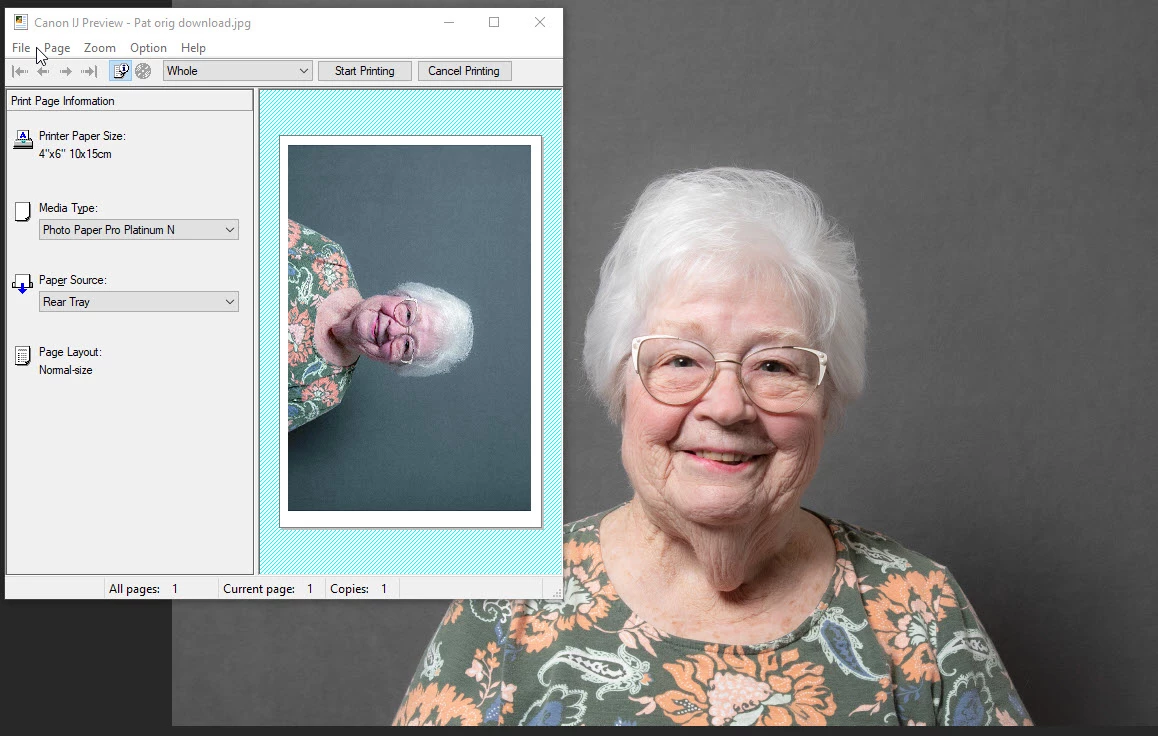
Task: Toggle the Print Page Information view icon
Action: pyautogui.click(x=120, y=71)
